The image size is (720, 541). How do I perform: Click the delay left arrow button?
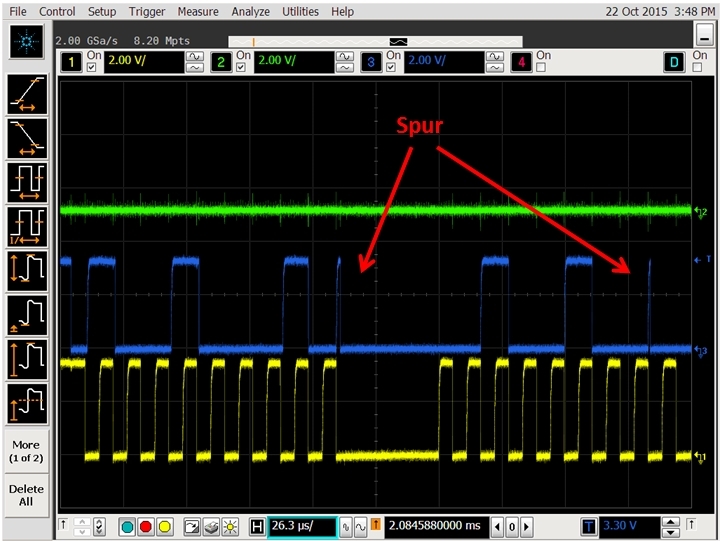497,527
